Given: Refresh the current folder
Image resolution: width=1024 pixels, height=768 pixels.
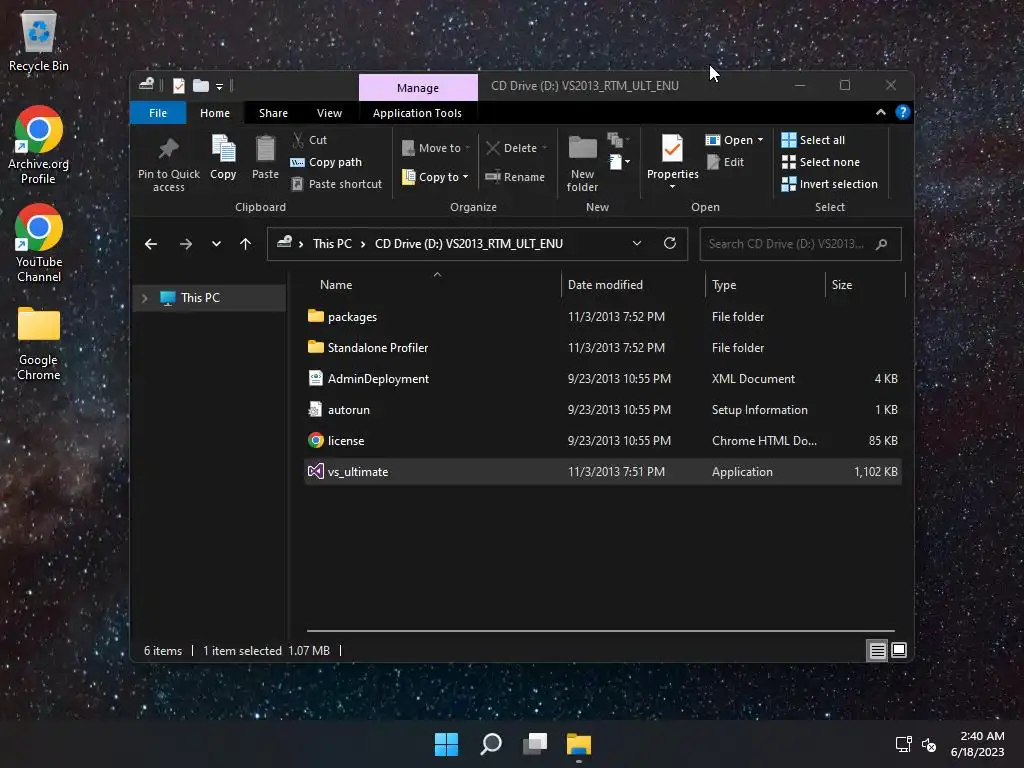Looking at the screenshot, I should point(670,244).
